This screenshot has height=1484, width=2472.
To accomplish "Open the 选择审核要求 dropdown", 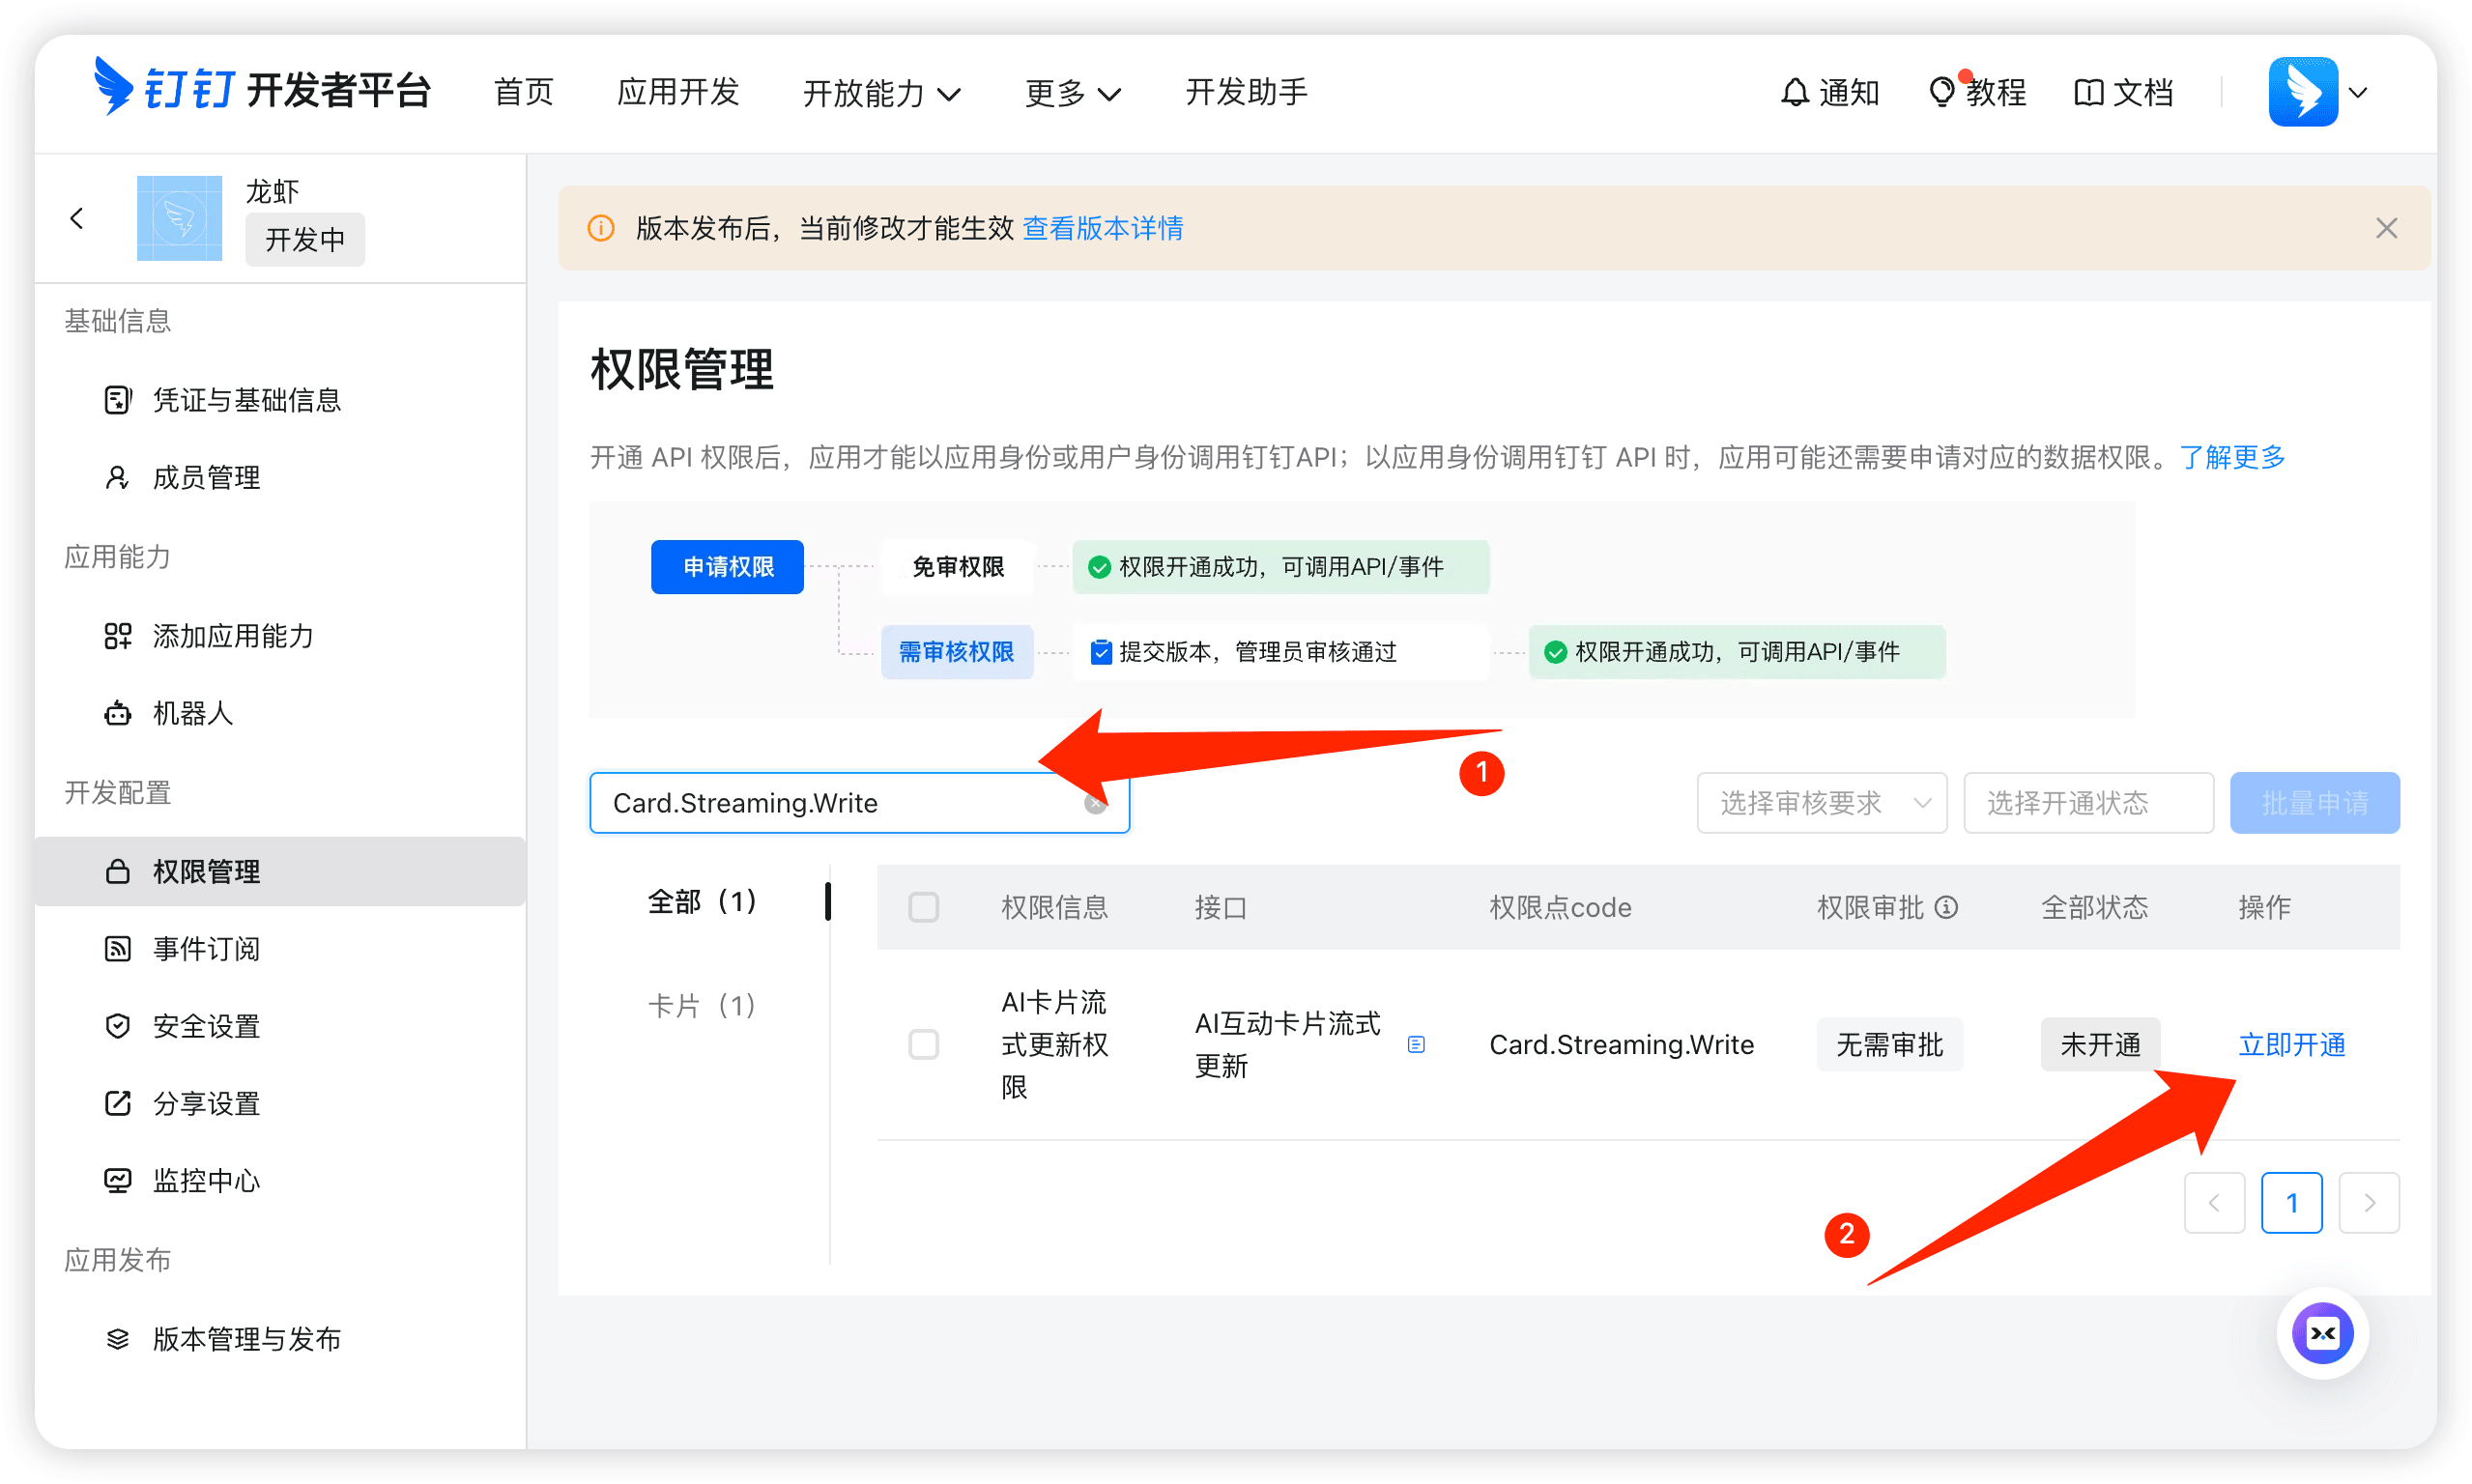I will 1821,803.
